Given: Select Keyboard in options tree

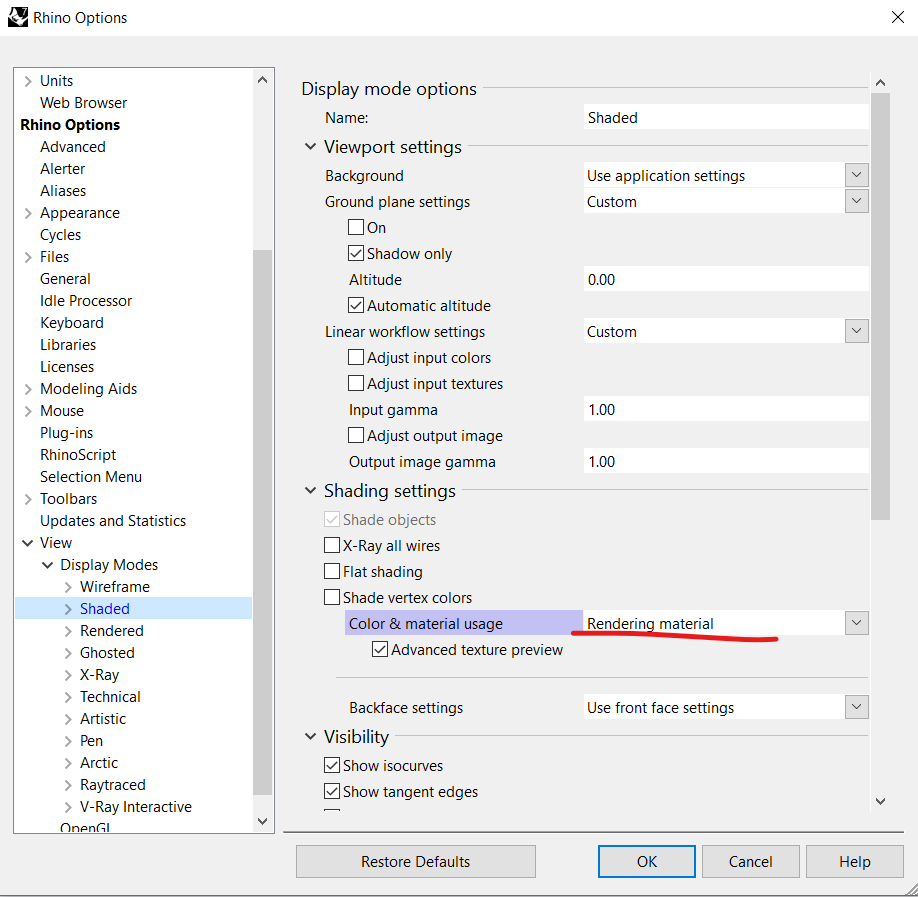Looking at the screenshot, I should click(x=71, y=323).
